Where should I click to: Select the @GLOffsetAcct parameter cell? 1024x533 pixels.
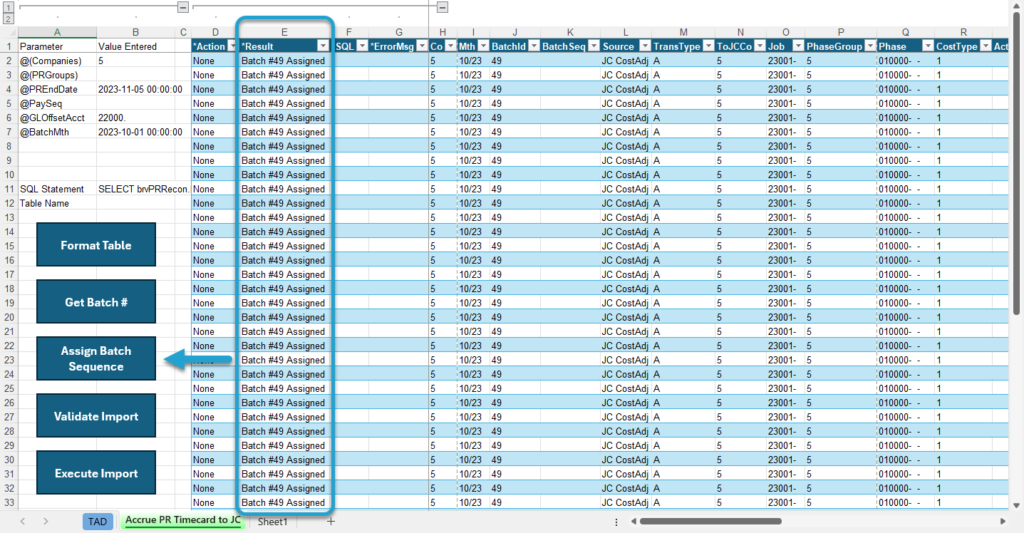click(57, 118)
